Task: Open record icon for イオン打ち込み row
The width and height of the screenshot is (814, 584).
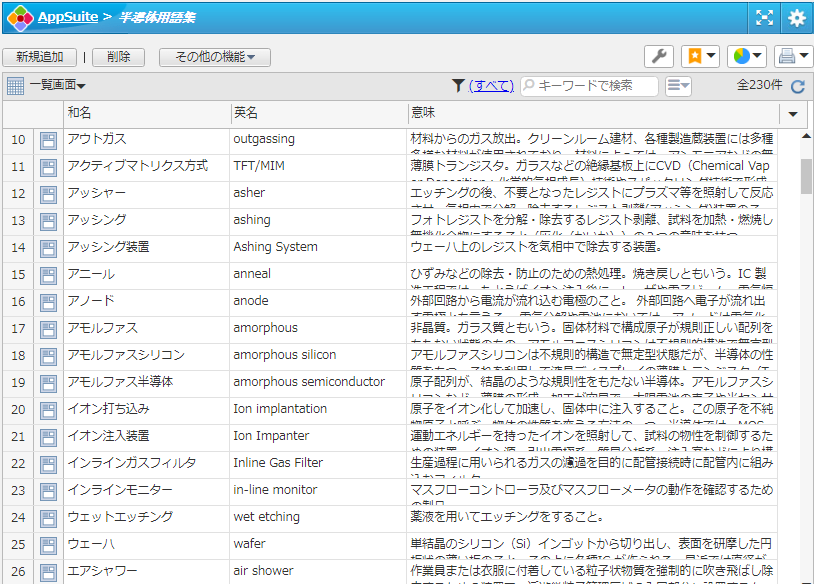Action: pyautogui.click(x=48, y=410)
